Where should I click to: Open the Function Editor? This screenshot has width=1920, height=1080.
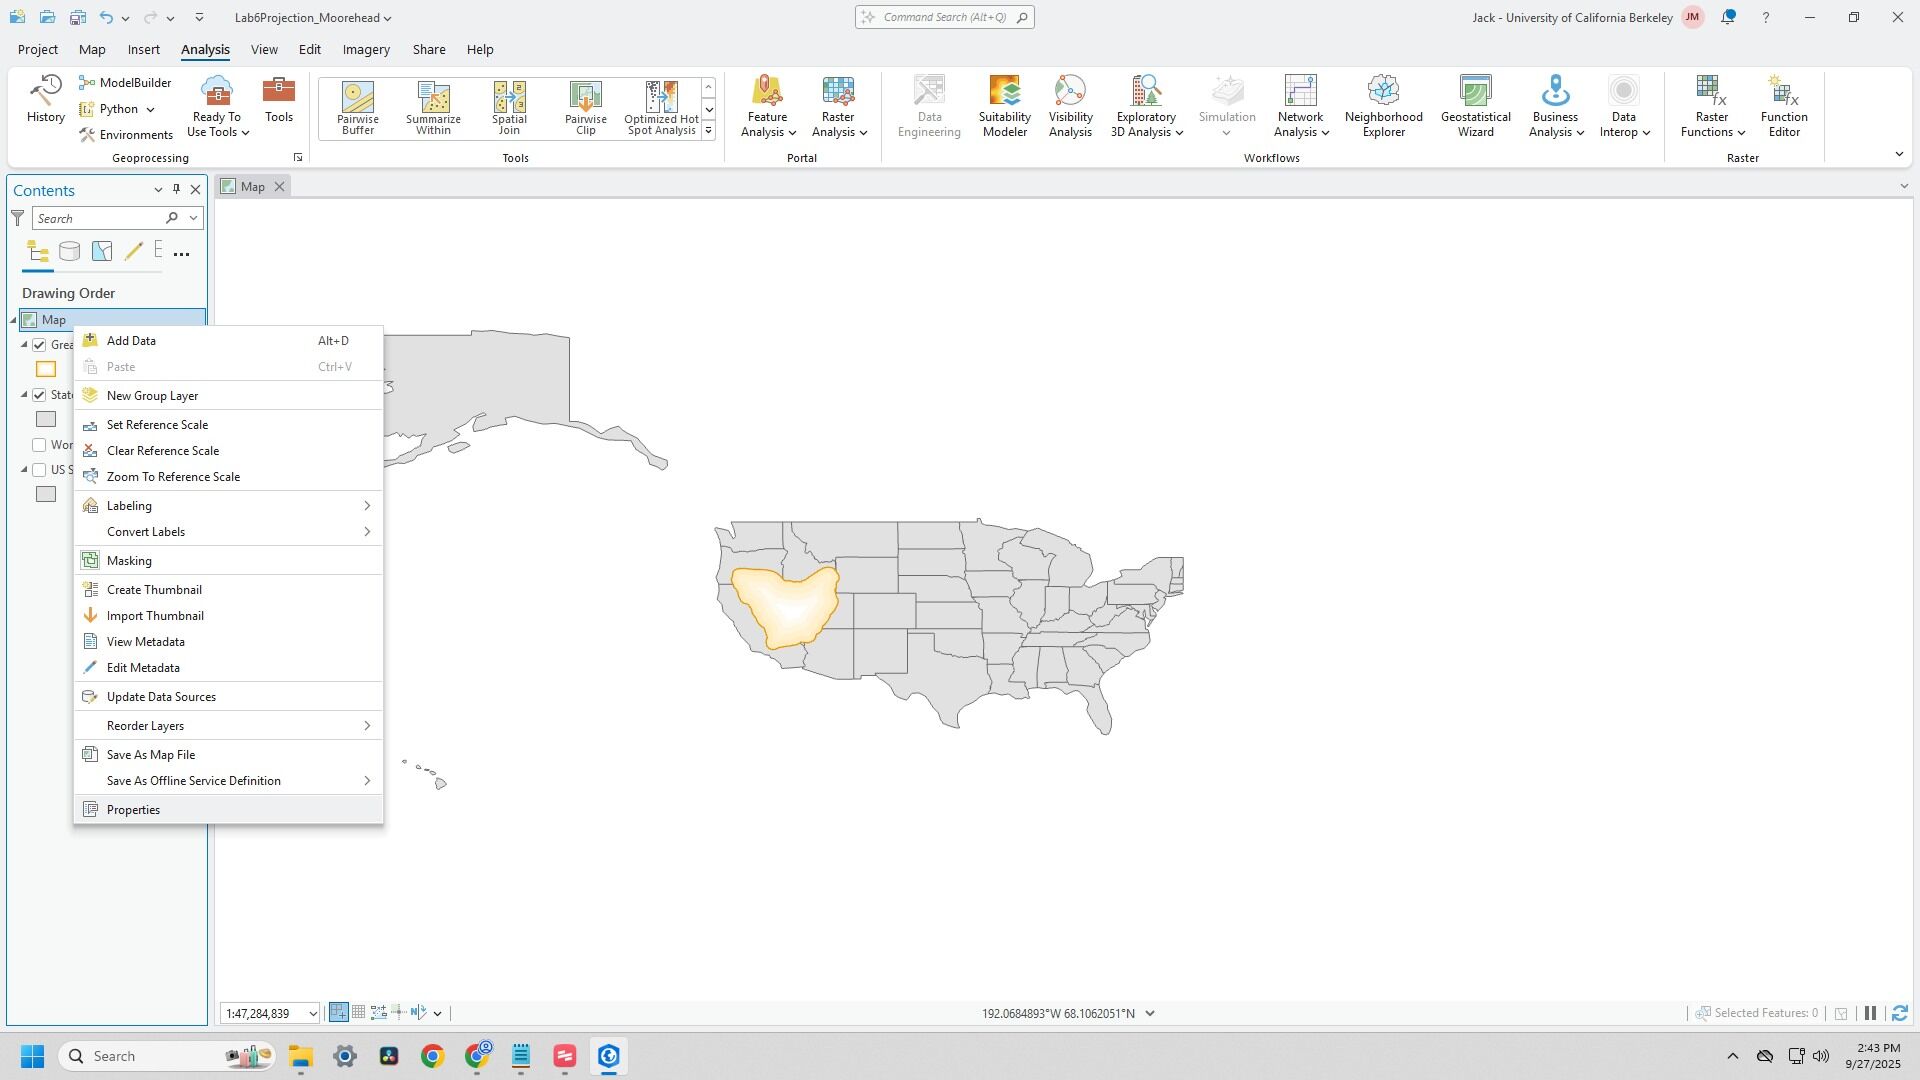point(1783,105)
